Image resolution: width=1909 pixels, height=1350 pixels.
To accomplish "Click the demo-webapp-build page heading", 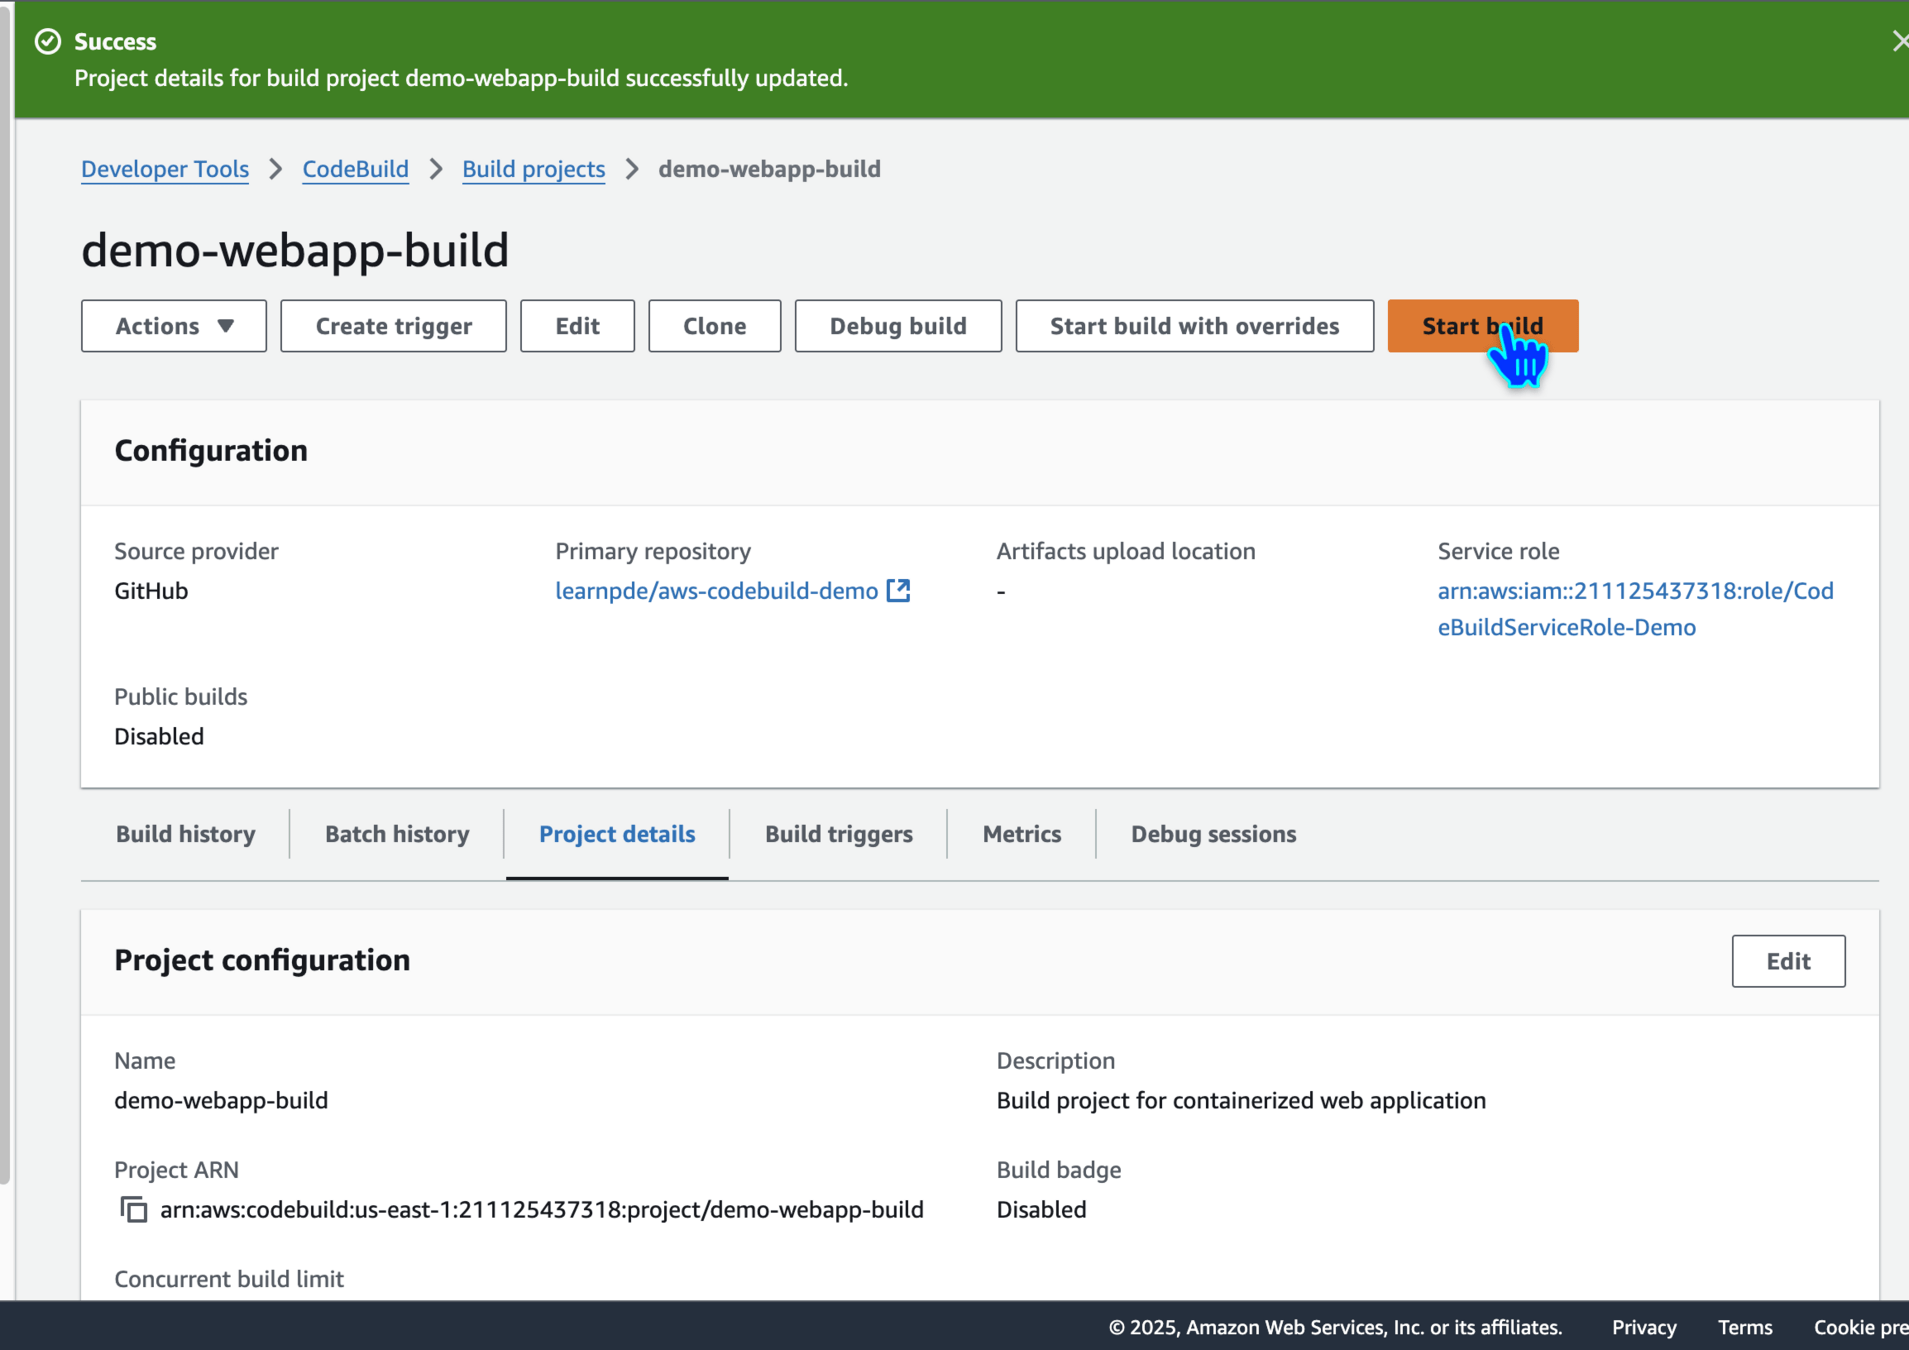I will point(295,250).
